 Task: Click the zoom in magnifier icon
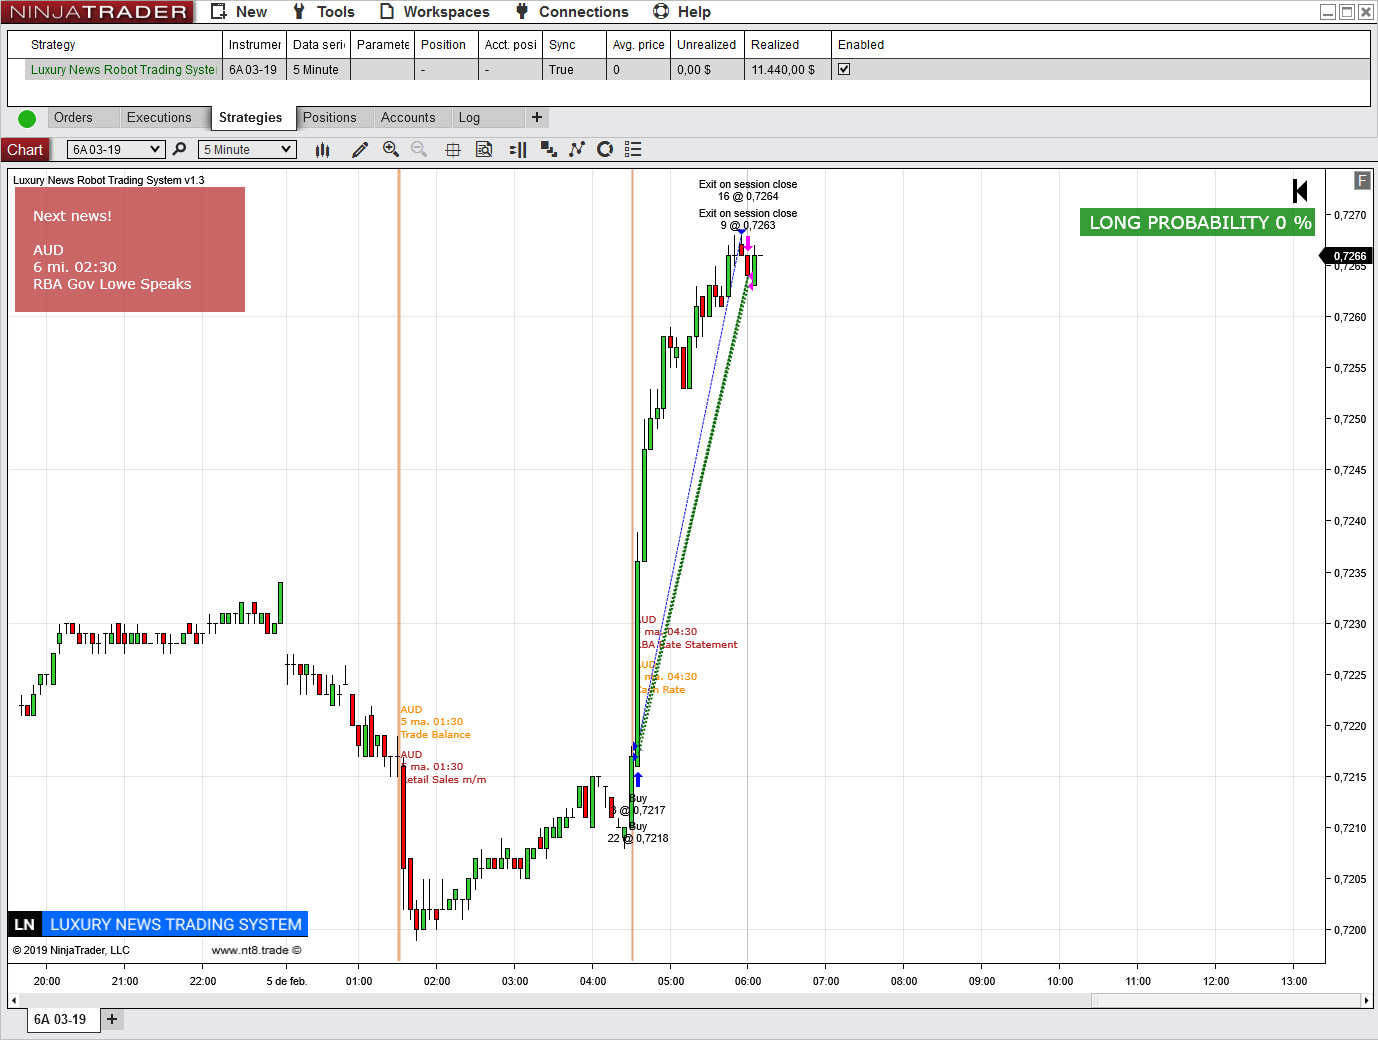[x=391, y=150]
